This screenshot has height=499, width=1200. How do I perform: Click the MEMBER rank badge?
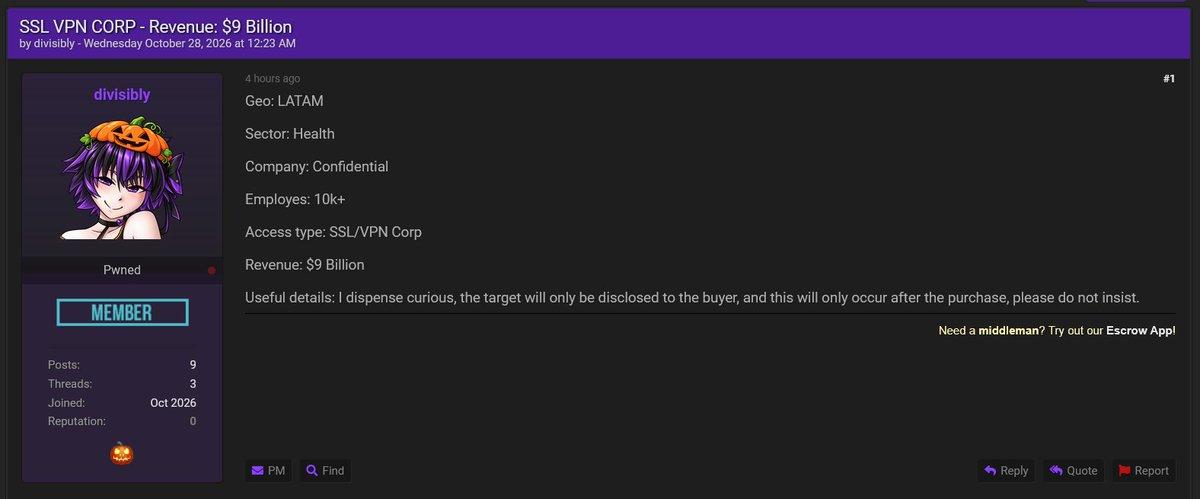tap(122, 312)
